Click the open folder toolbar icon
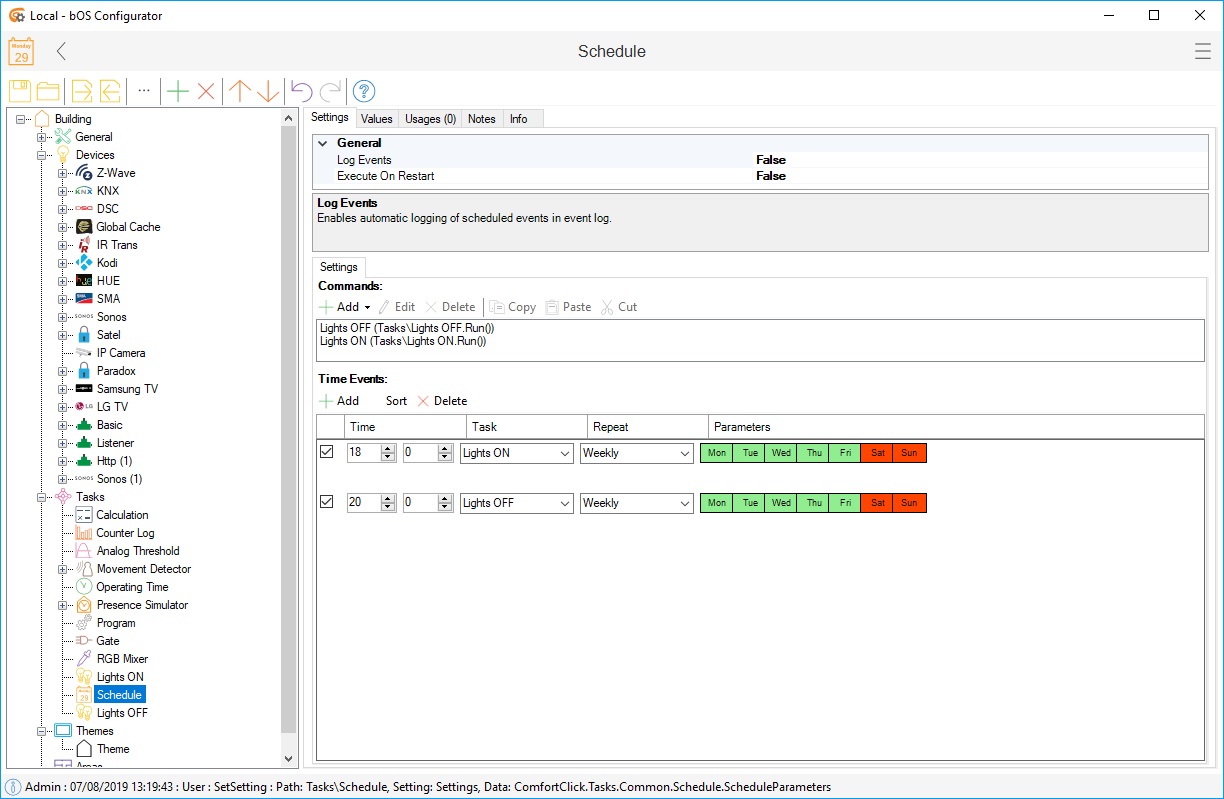Image resolution: width=1224 pixels, height=799 pixels. [x=47, y=91]
